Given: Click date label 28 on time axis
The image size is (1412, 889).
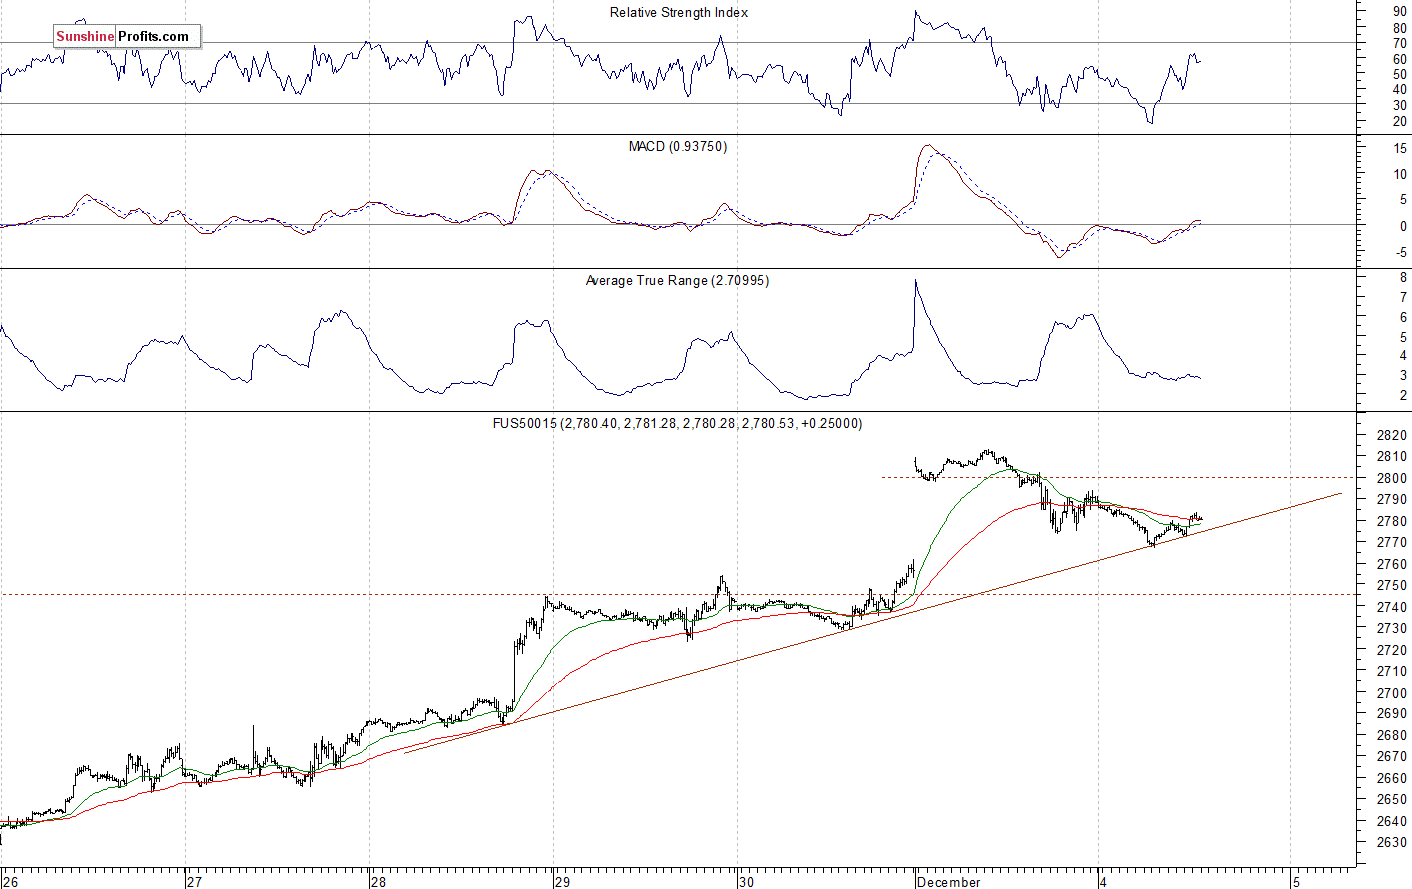Looking at the screenshot, I should point(378,882).
